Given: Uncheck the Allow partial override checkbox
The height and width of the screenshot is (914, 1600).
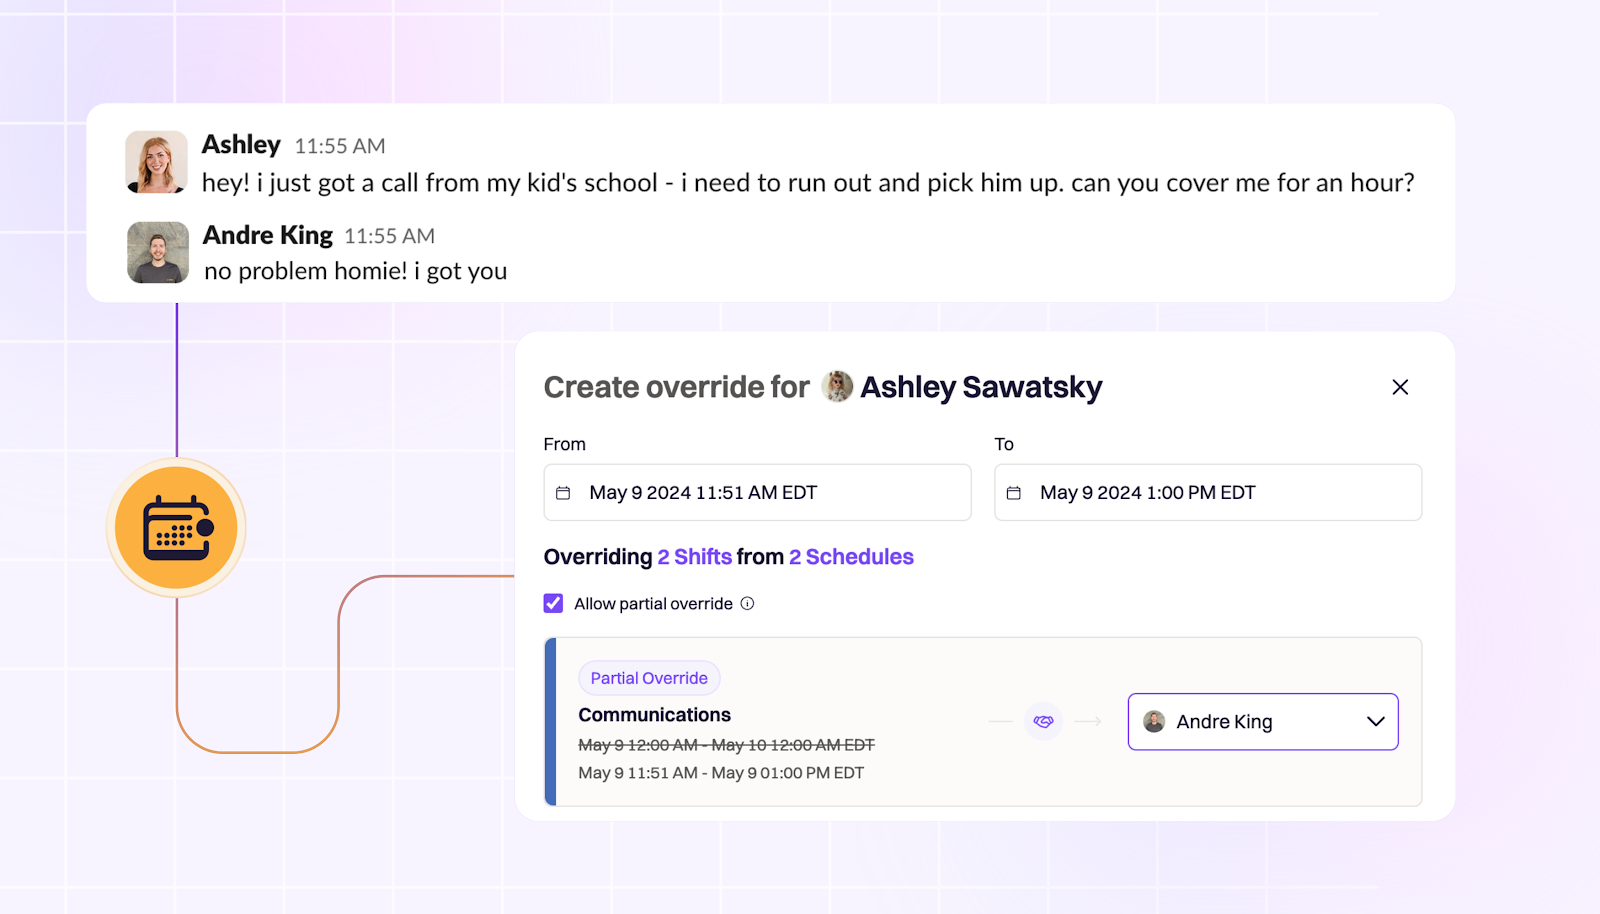Looking at the screenshot, I should point(554,603).
